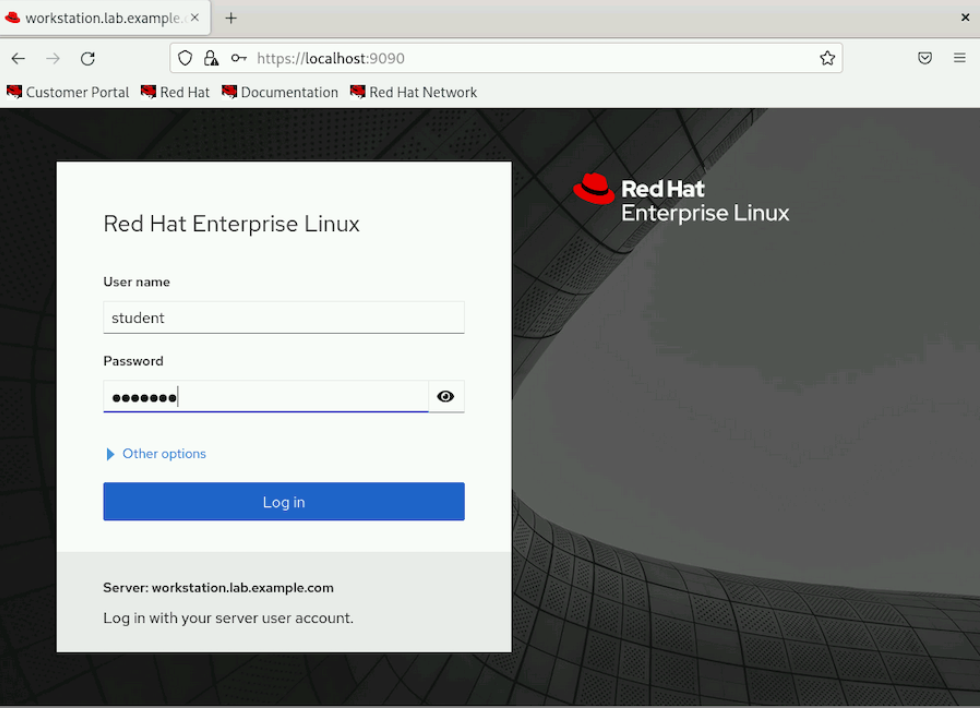Go back using the browser back arrow
Screen dimensions: 980x708
(x=18, y=58)
